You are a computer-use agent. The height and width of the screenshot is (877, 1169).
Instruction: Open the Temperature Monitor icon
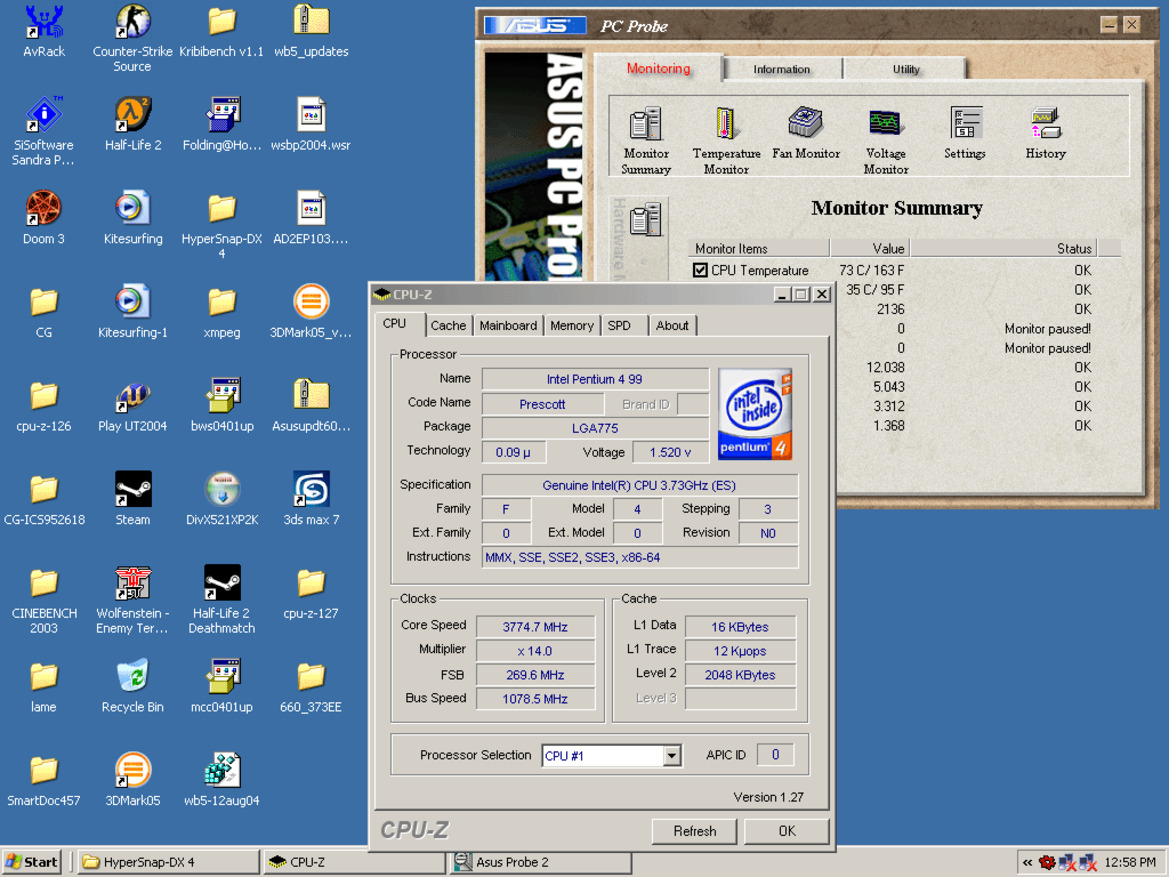tap(726, 140)
